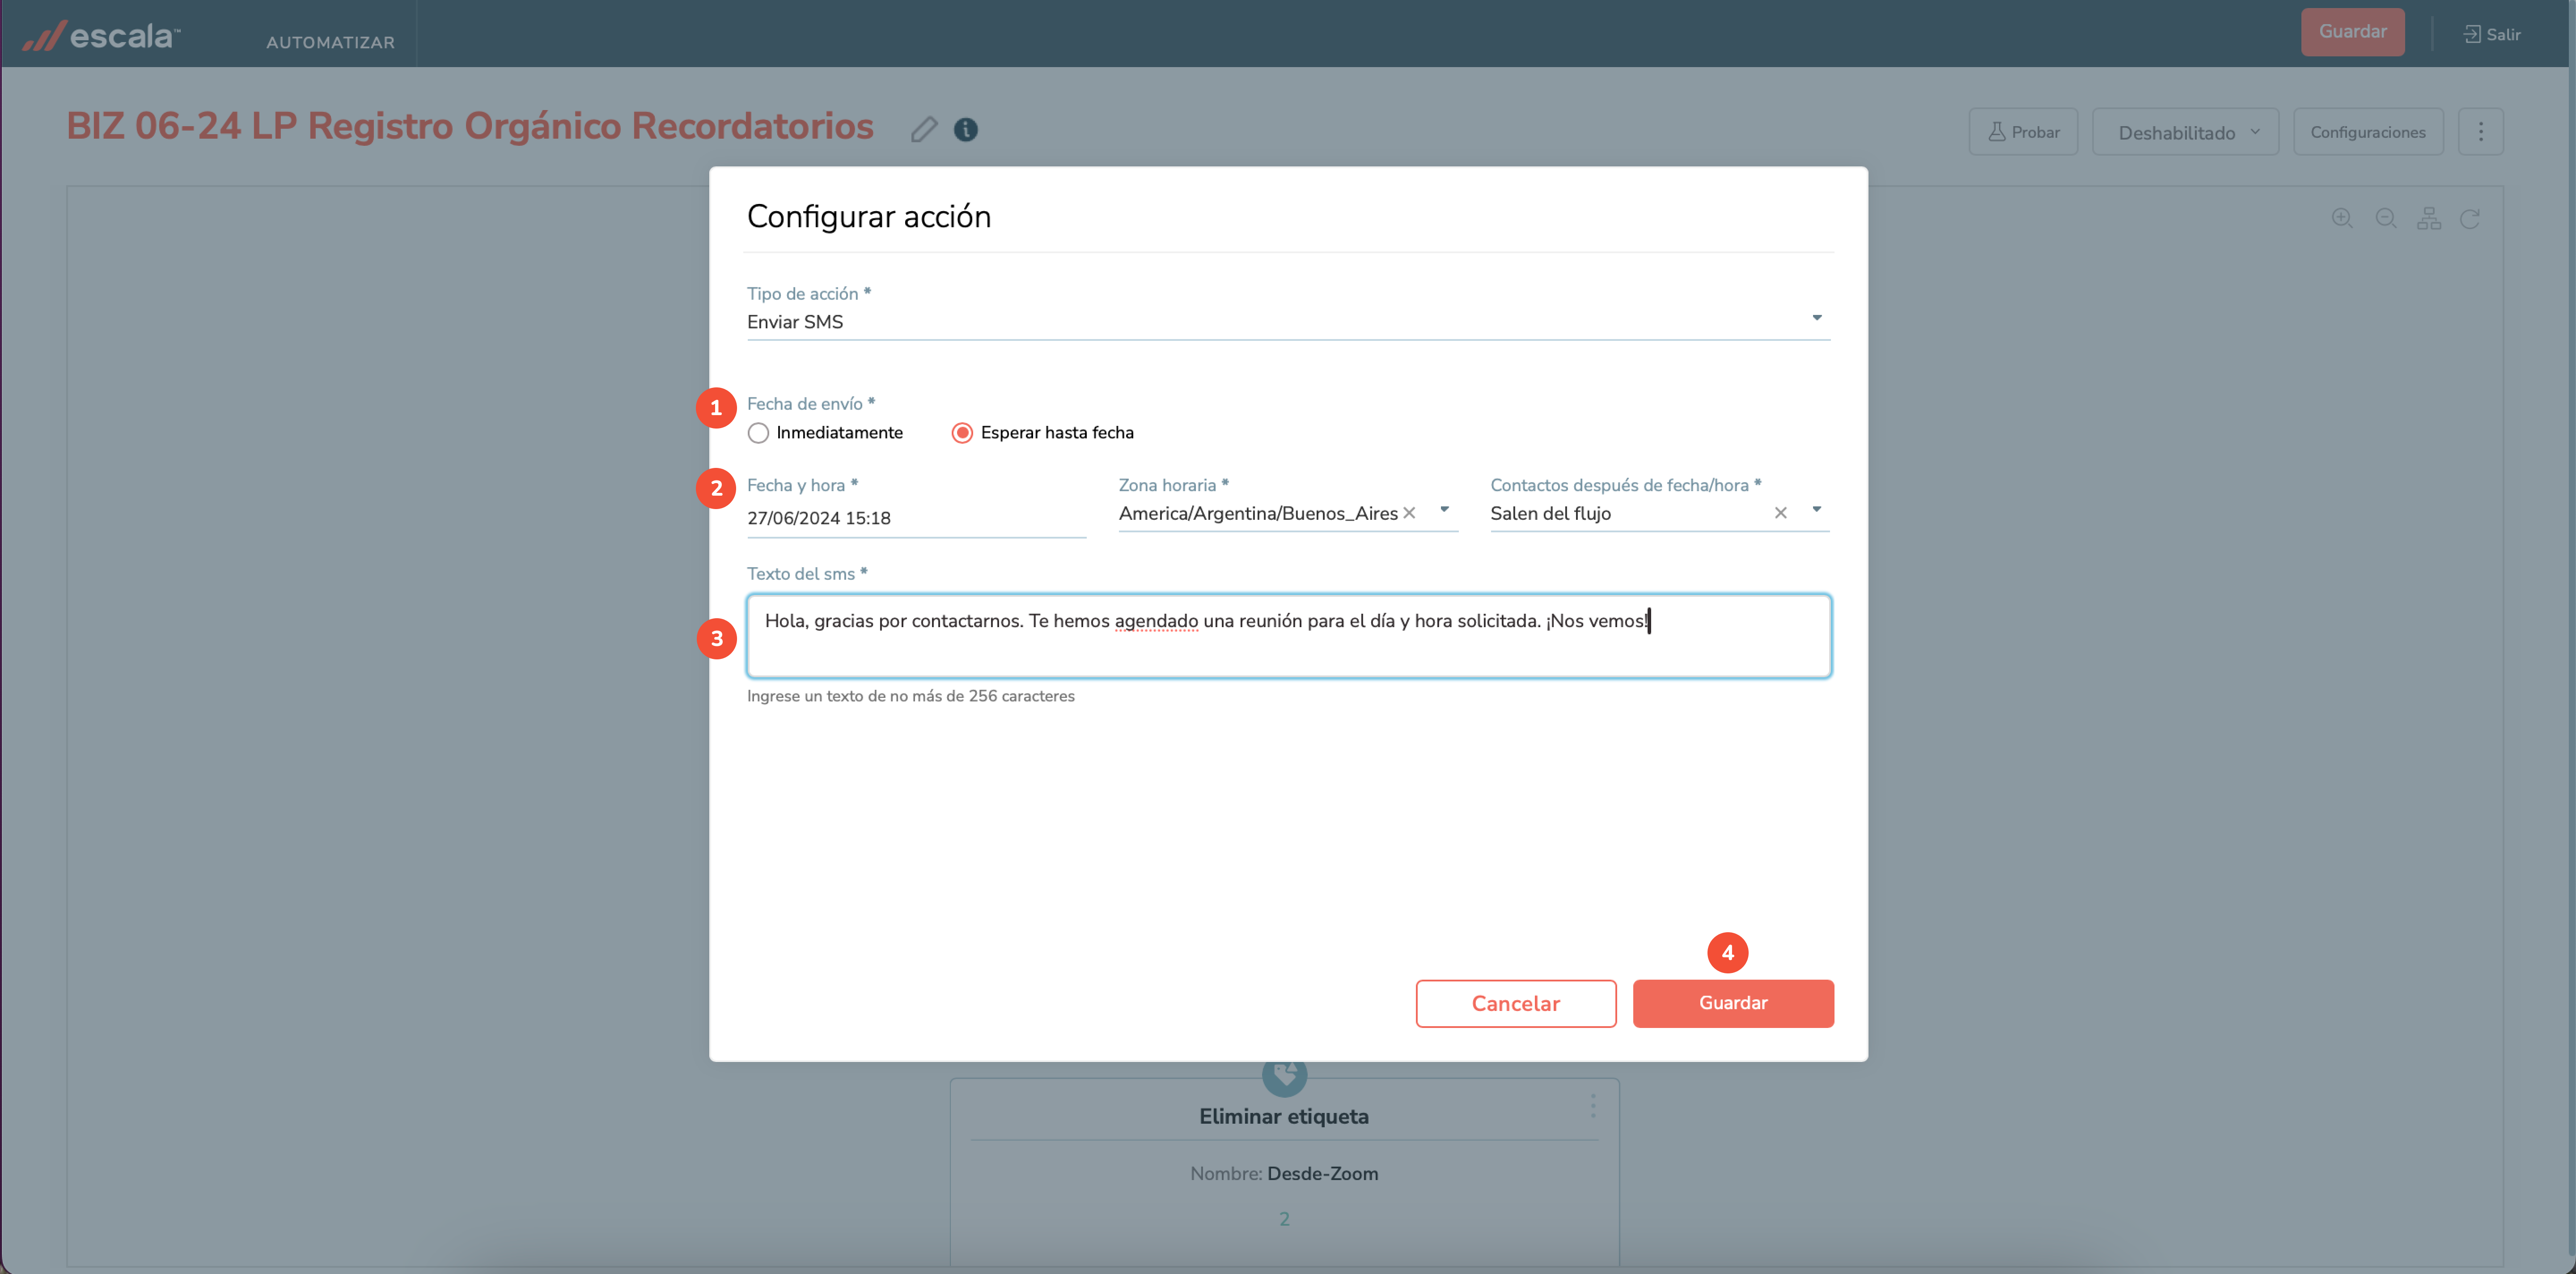
Task: Click the zoom in canvas icon
Action: pyautogui.click(x=2342, y=218)
